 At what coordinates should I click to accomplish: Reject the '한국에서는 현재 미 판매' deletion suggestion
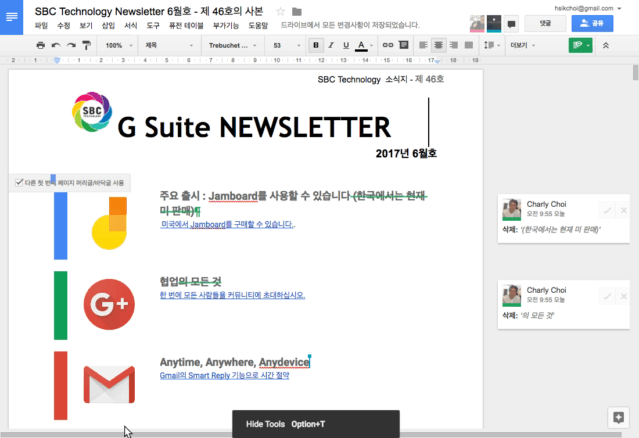click(x=624, y=211)
